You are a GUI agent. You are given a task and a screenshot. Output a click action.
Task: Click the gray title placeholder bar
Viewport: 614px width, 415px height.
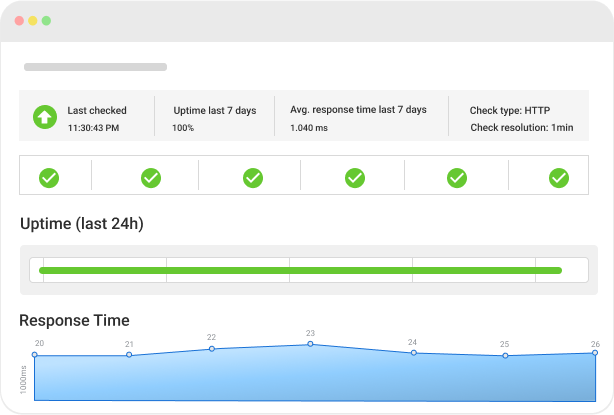[95, 67]
